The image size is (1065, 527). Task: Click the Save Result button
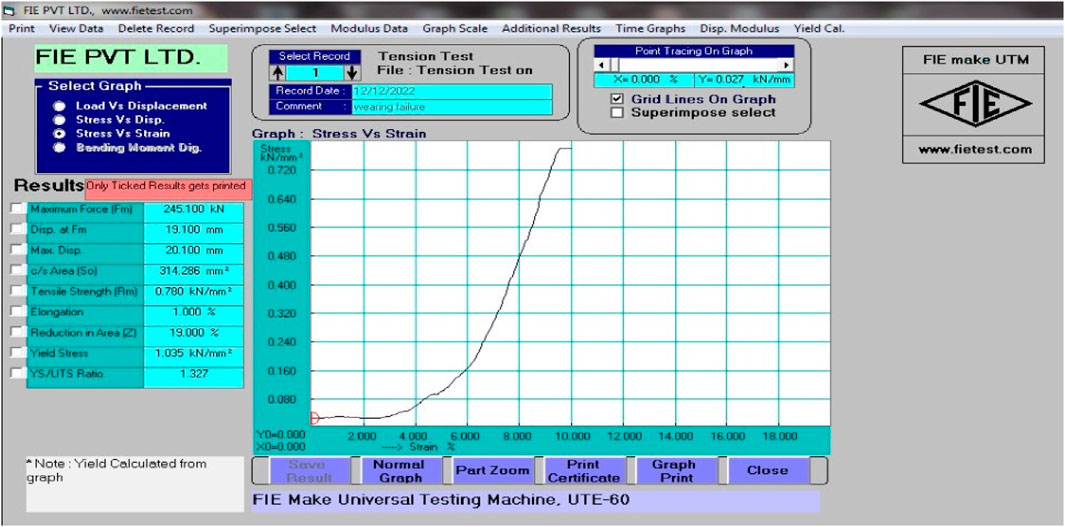tap(312, 471)
